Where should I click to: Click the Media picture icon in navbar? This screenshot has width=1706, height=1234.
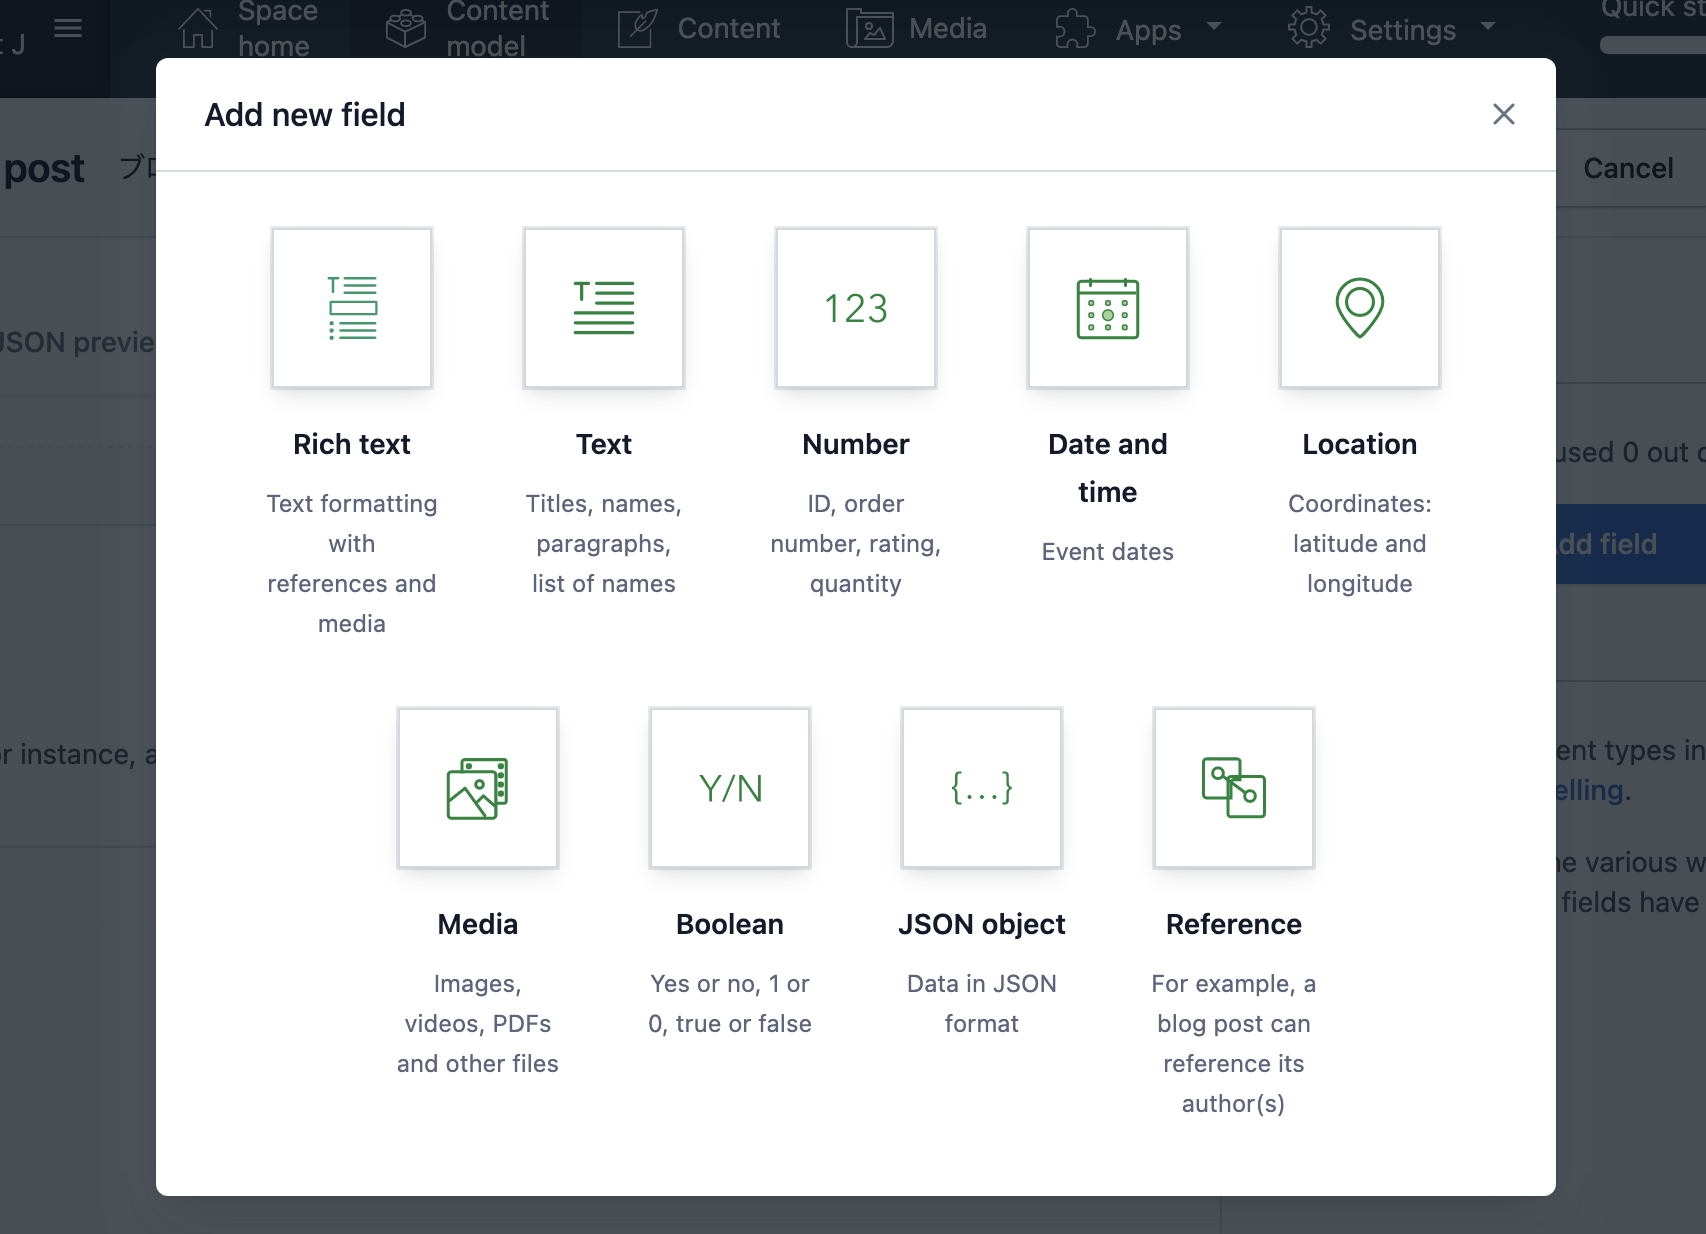(869, 28)
